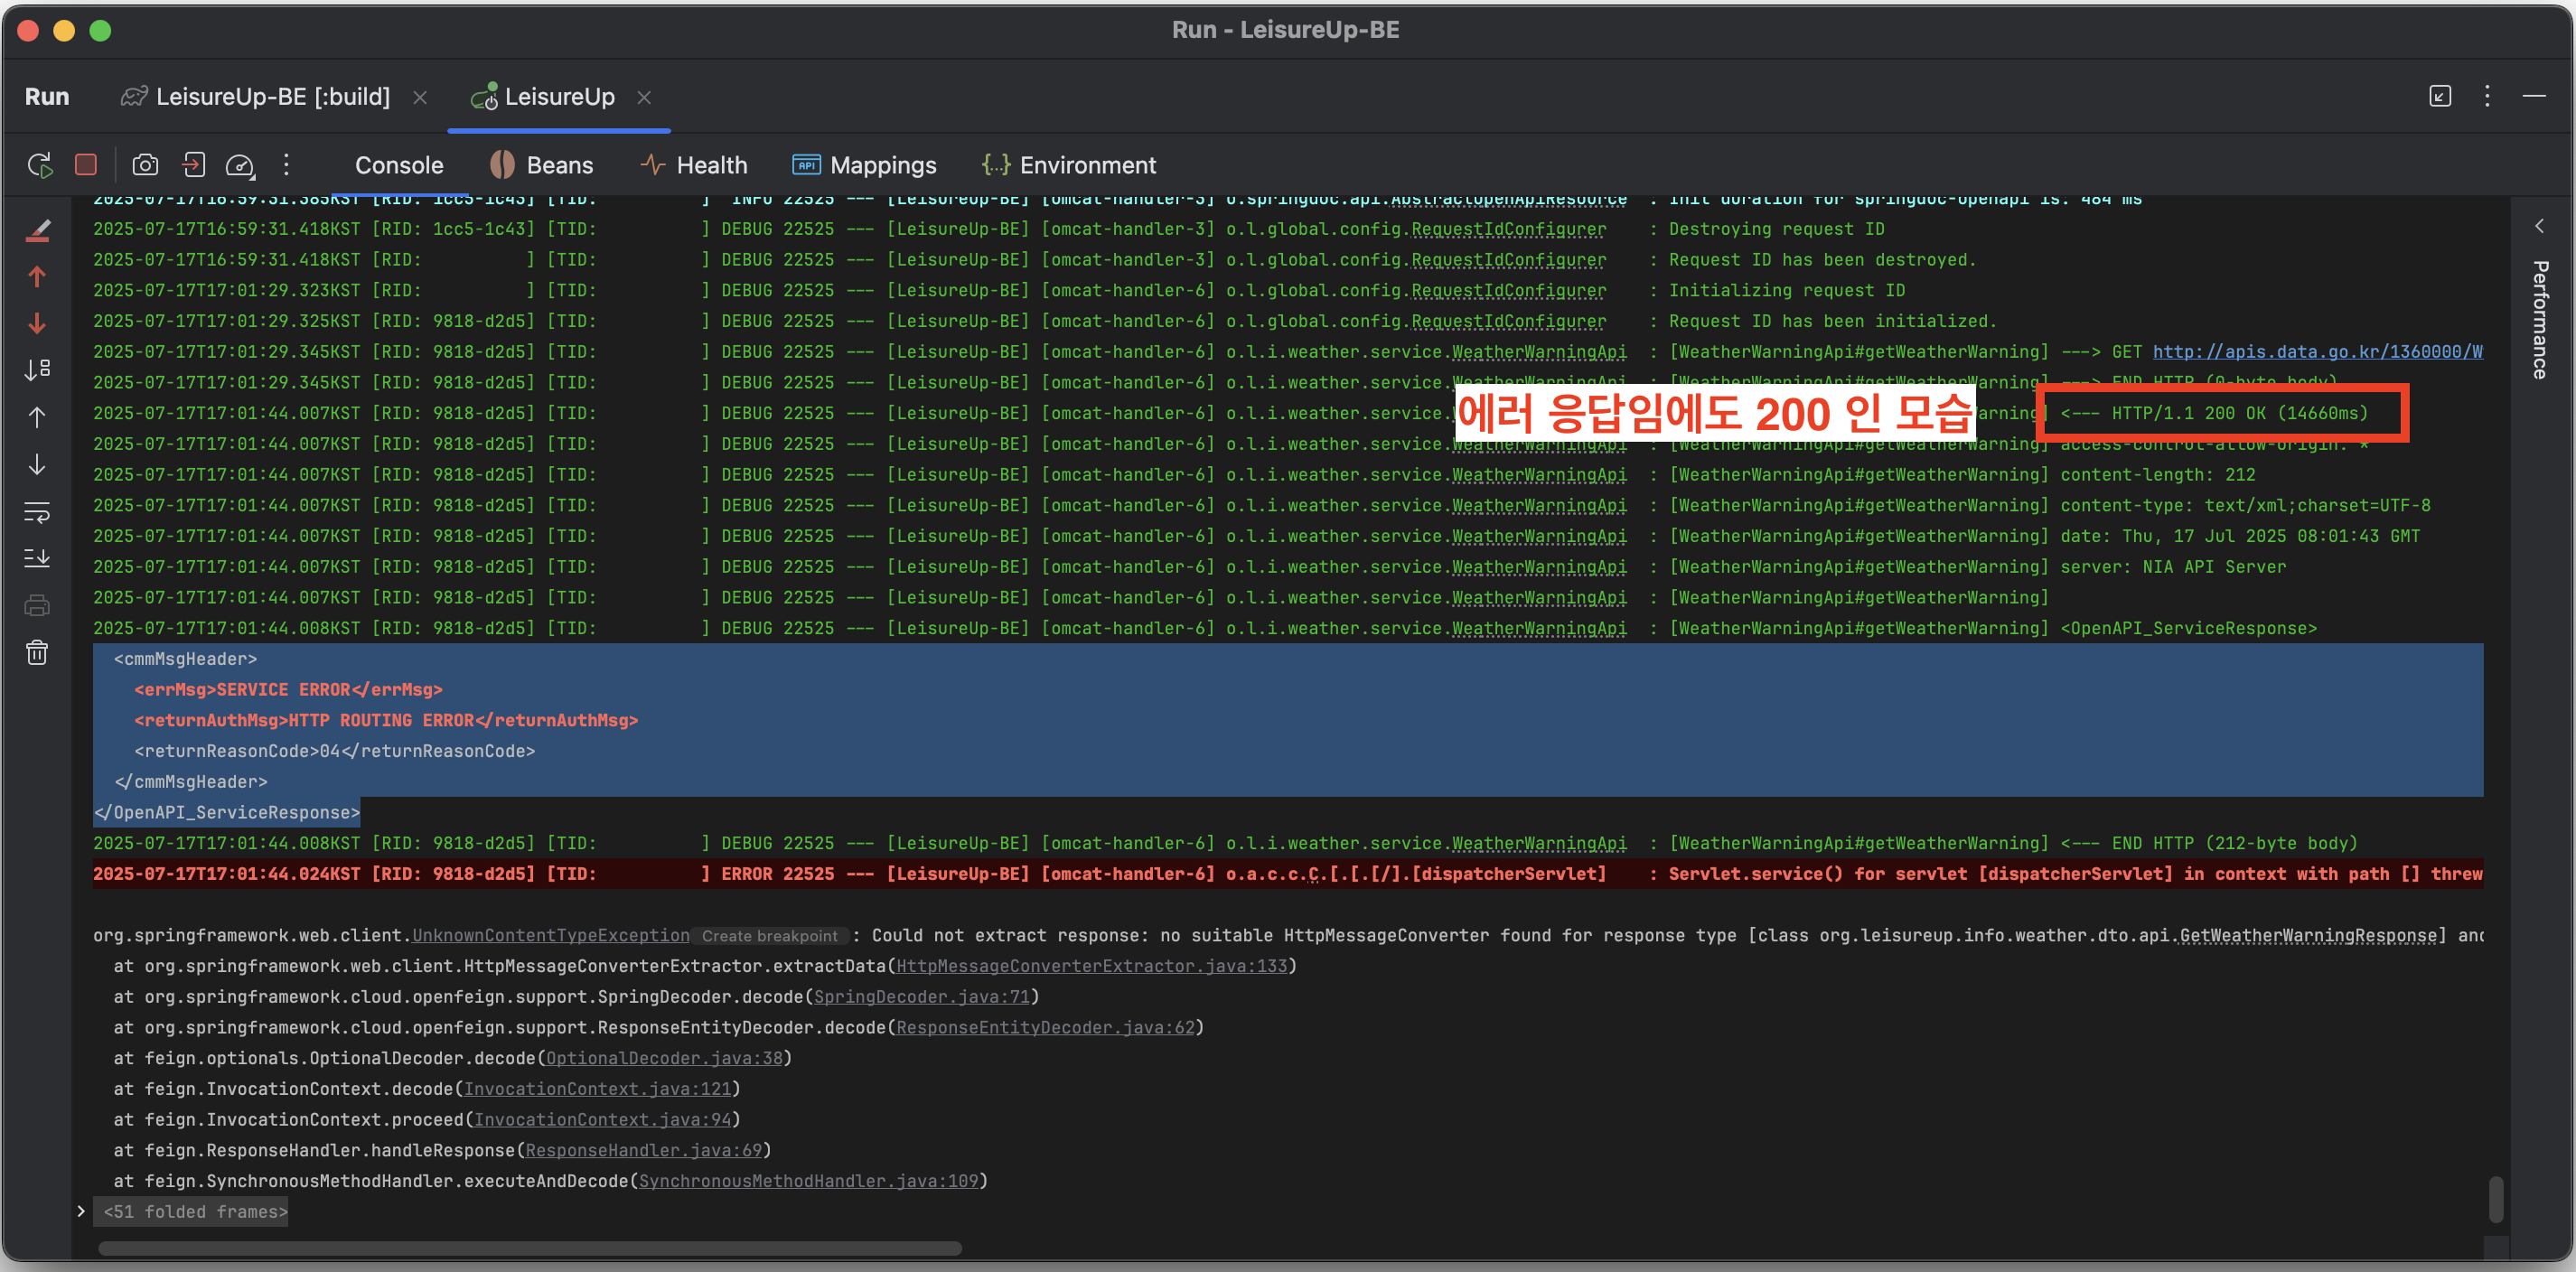Close the LeisureUp-BE [:build] tab
This screenshot has height=1272, width=2576.
[x=420, y=97]
